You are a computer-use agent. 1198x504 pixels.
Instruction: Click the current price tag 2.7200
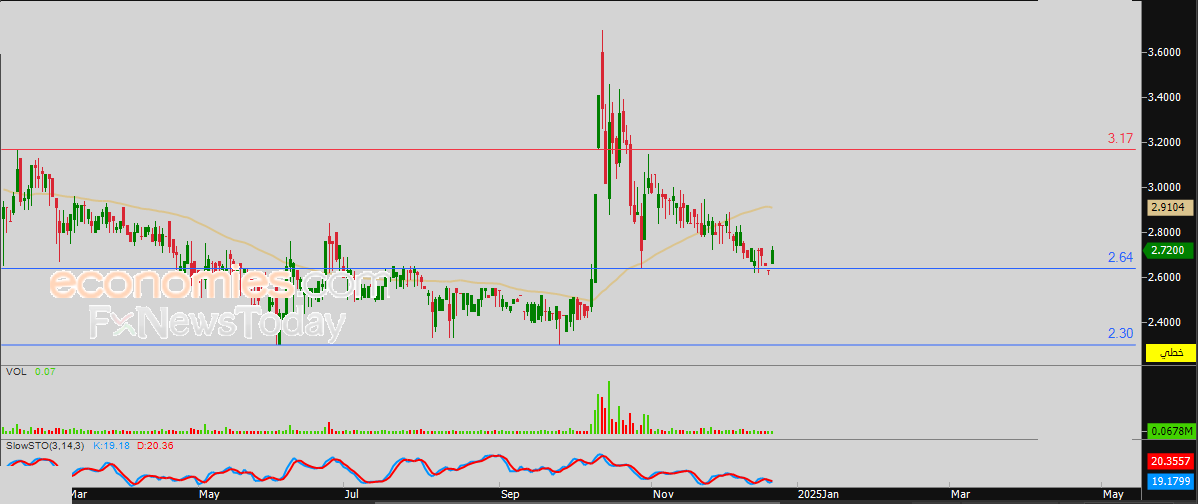tap(1170, 250)
